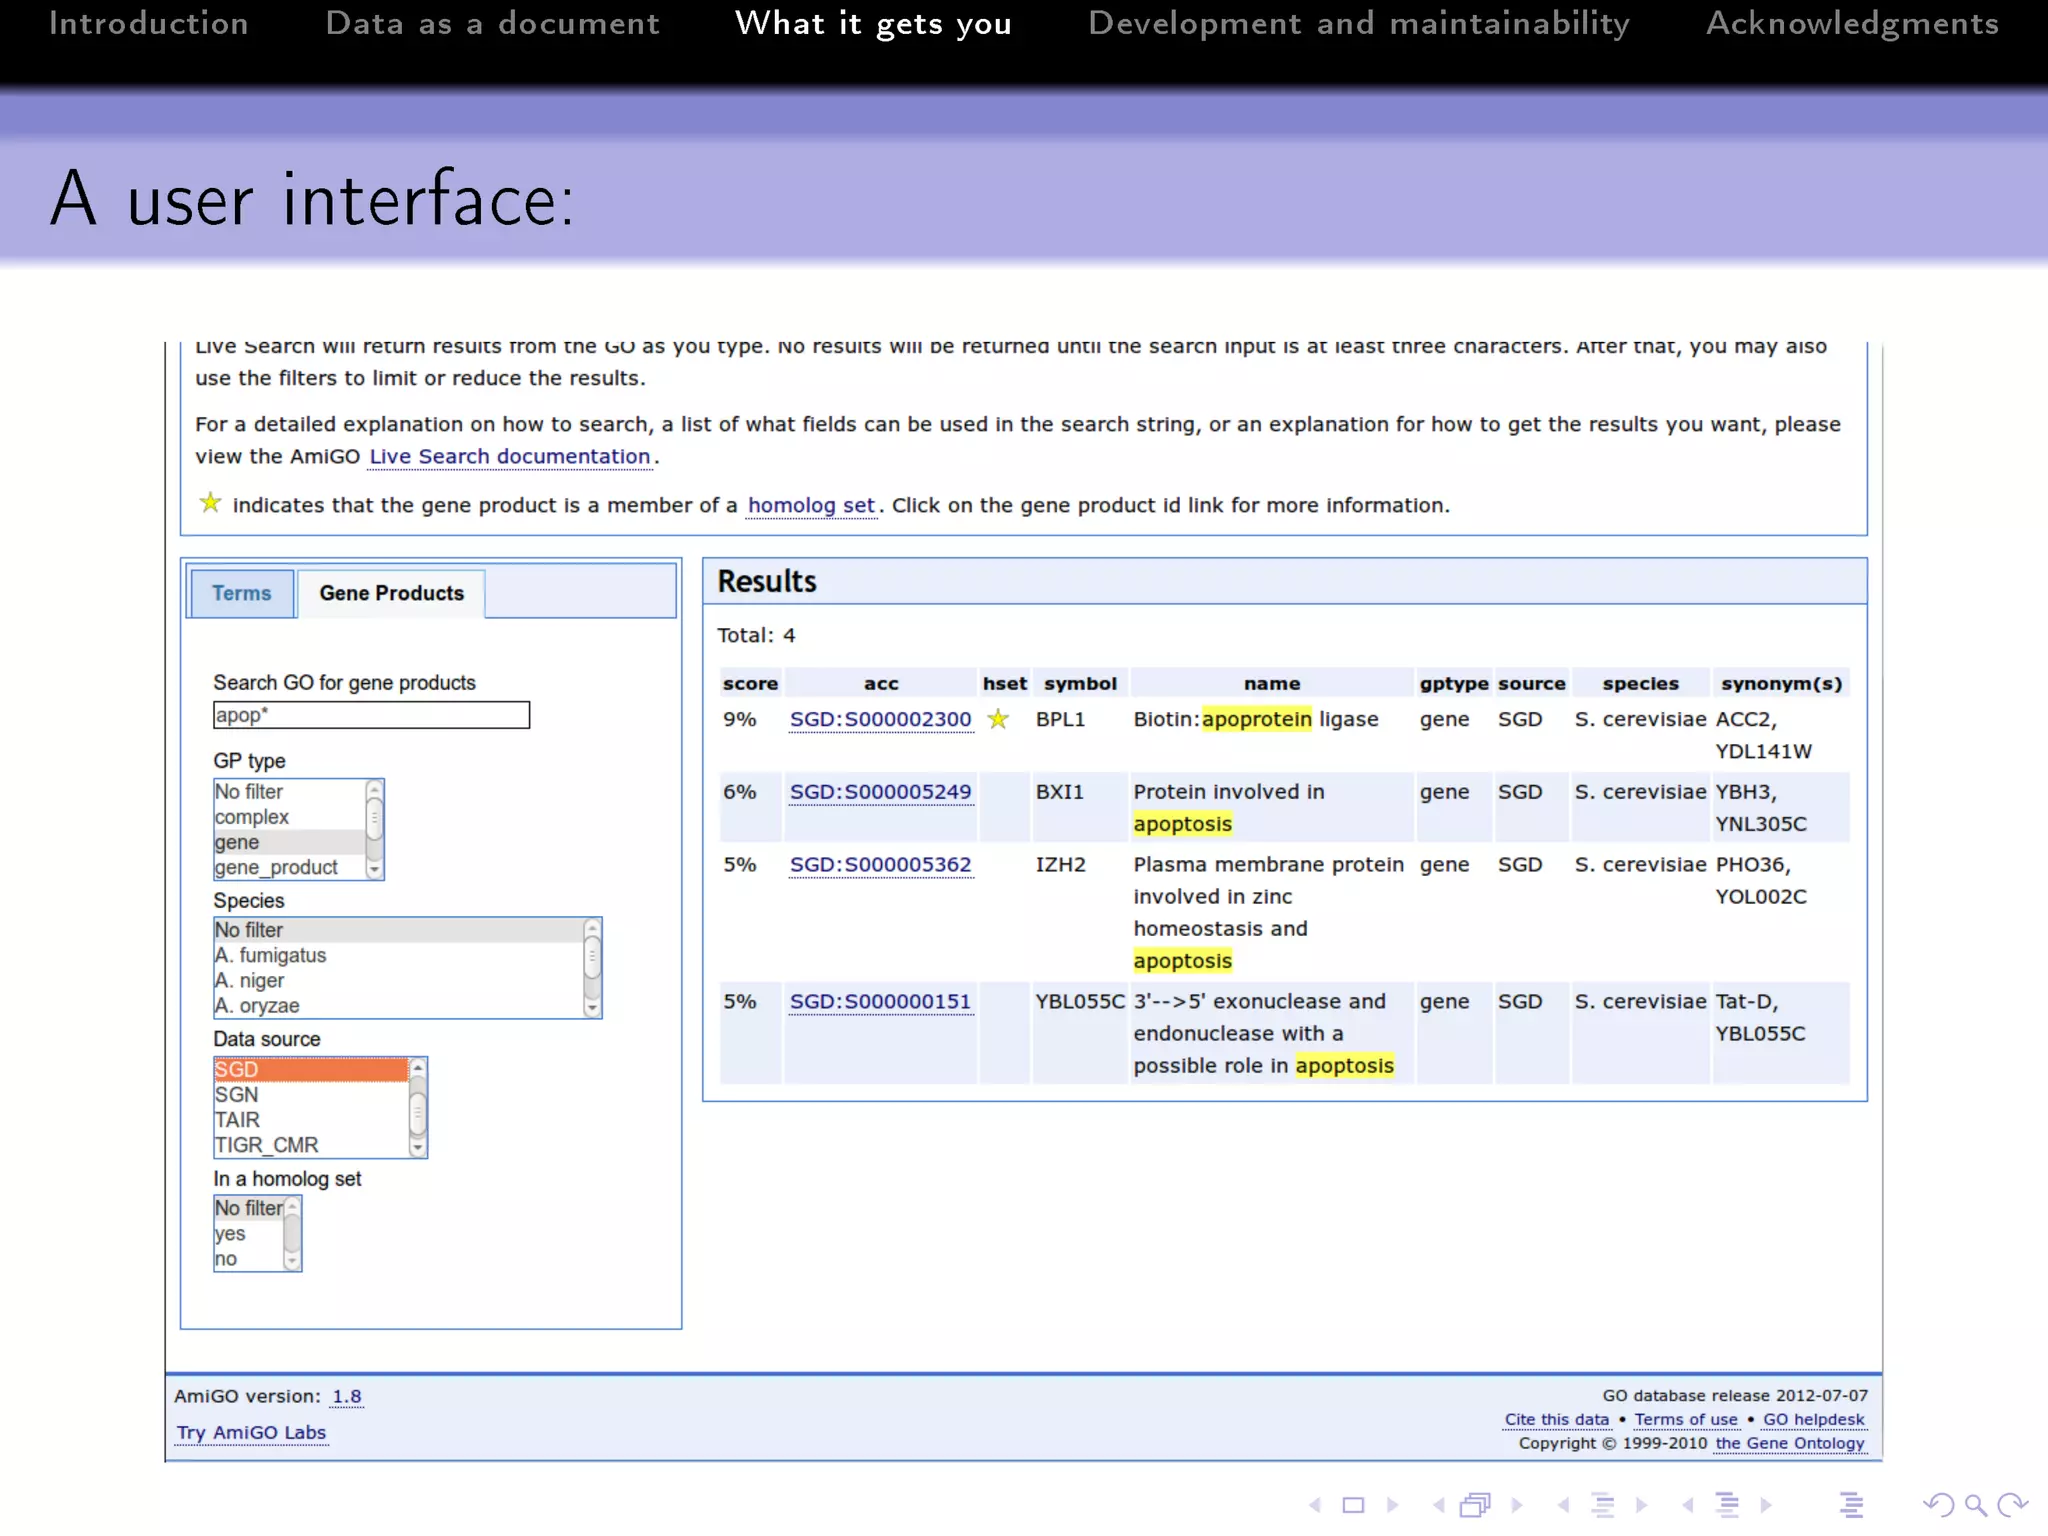2048x1536 pixels.
Task: Click the gene products search field containing apop*
Action: point(371,715)
